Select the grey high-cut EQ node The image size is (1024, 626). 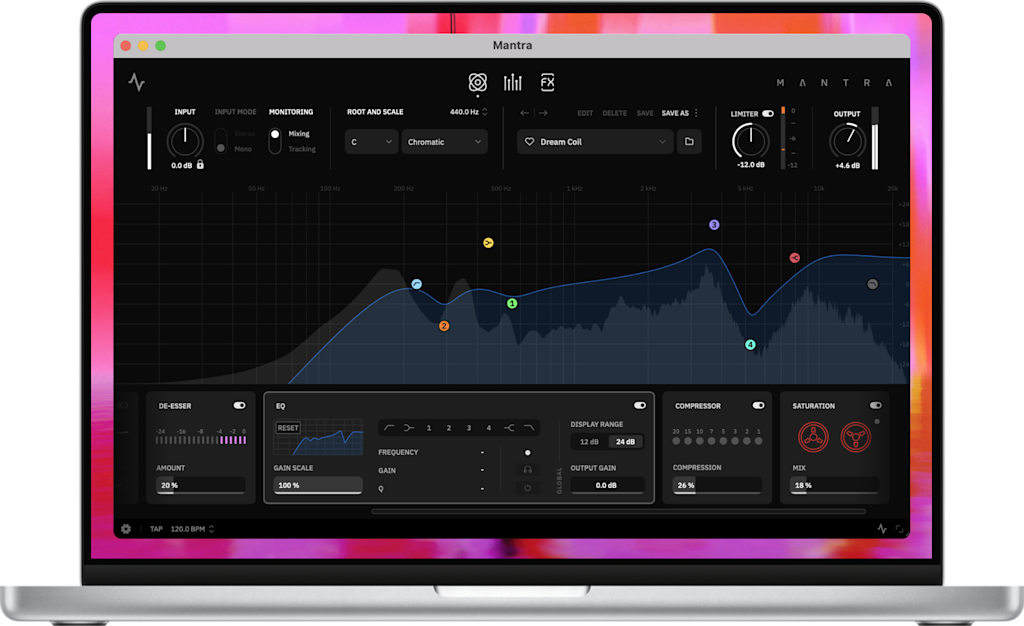click(x=872, y=284)
